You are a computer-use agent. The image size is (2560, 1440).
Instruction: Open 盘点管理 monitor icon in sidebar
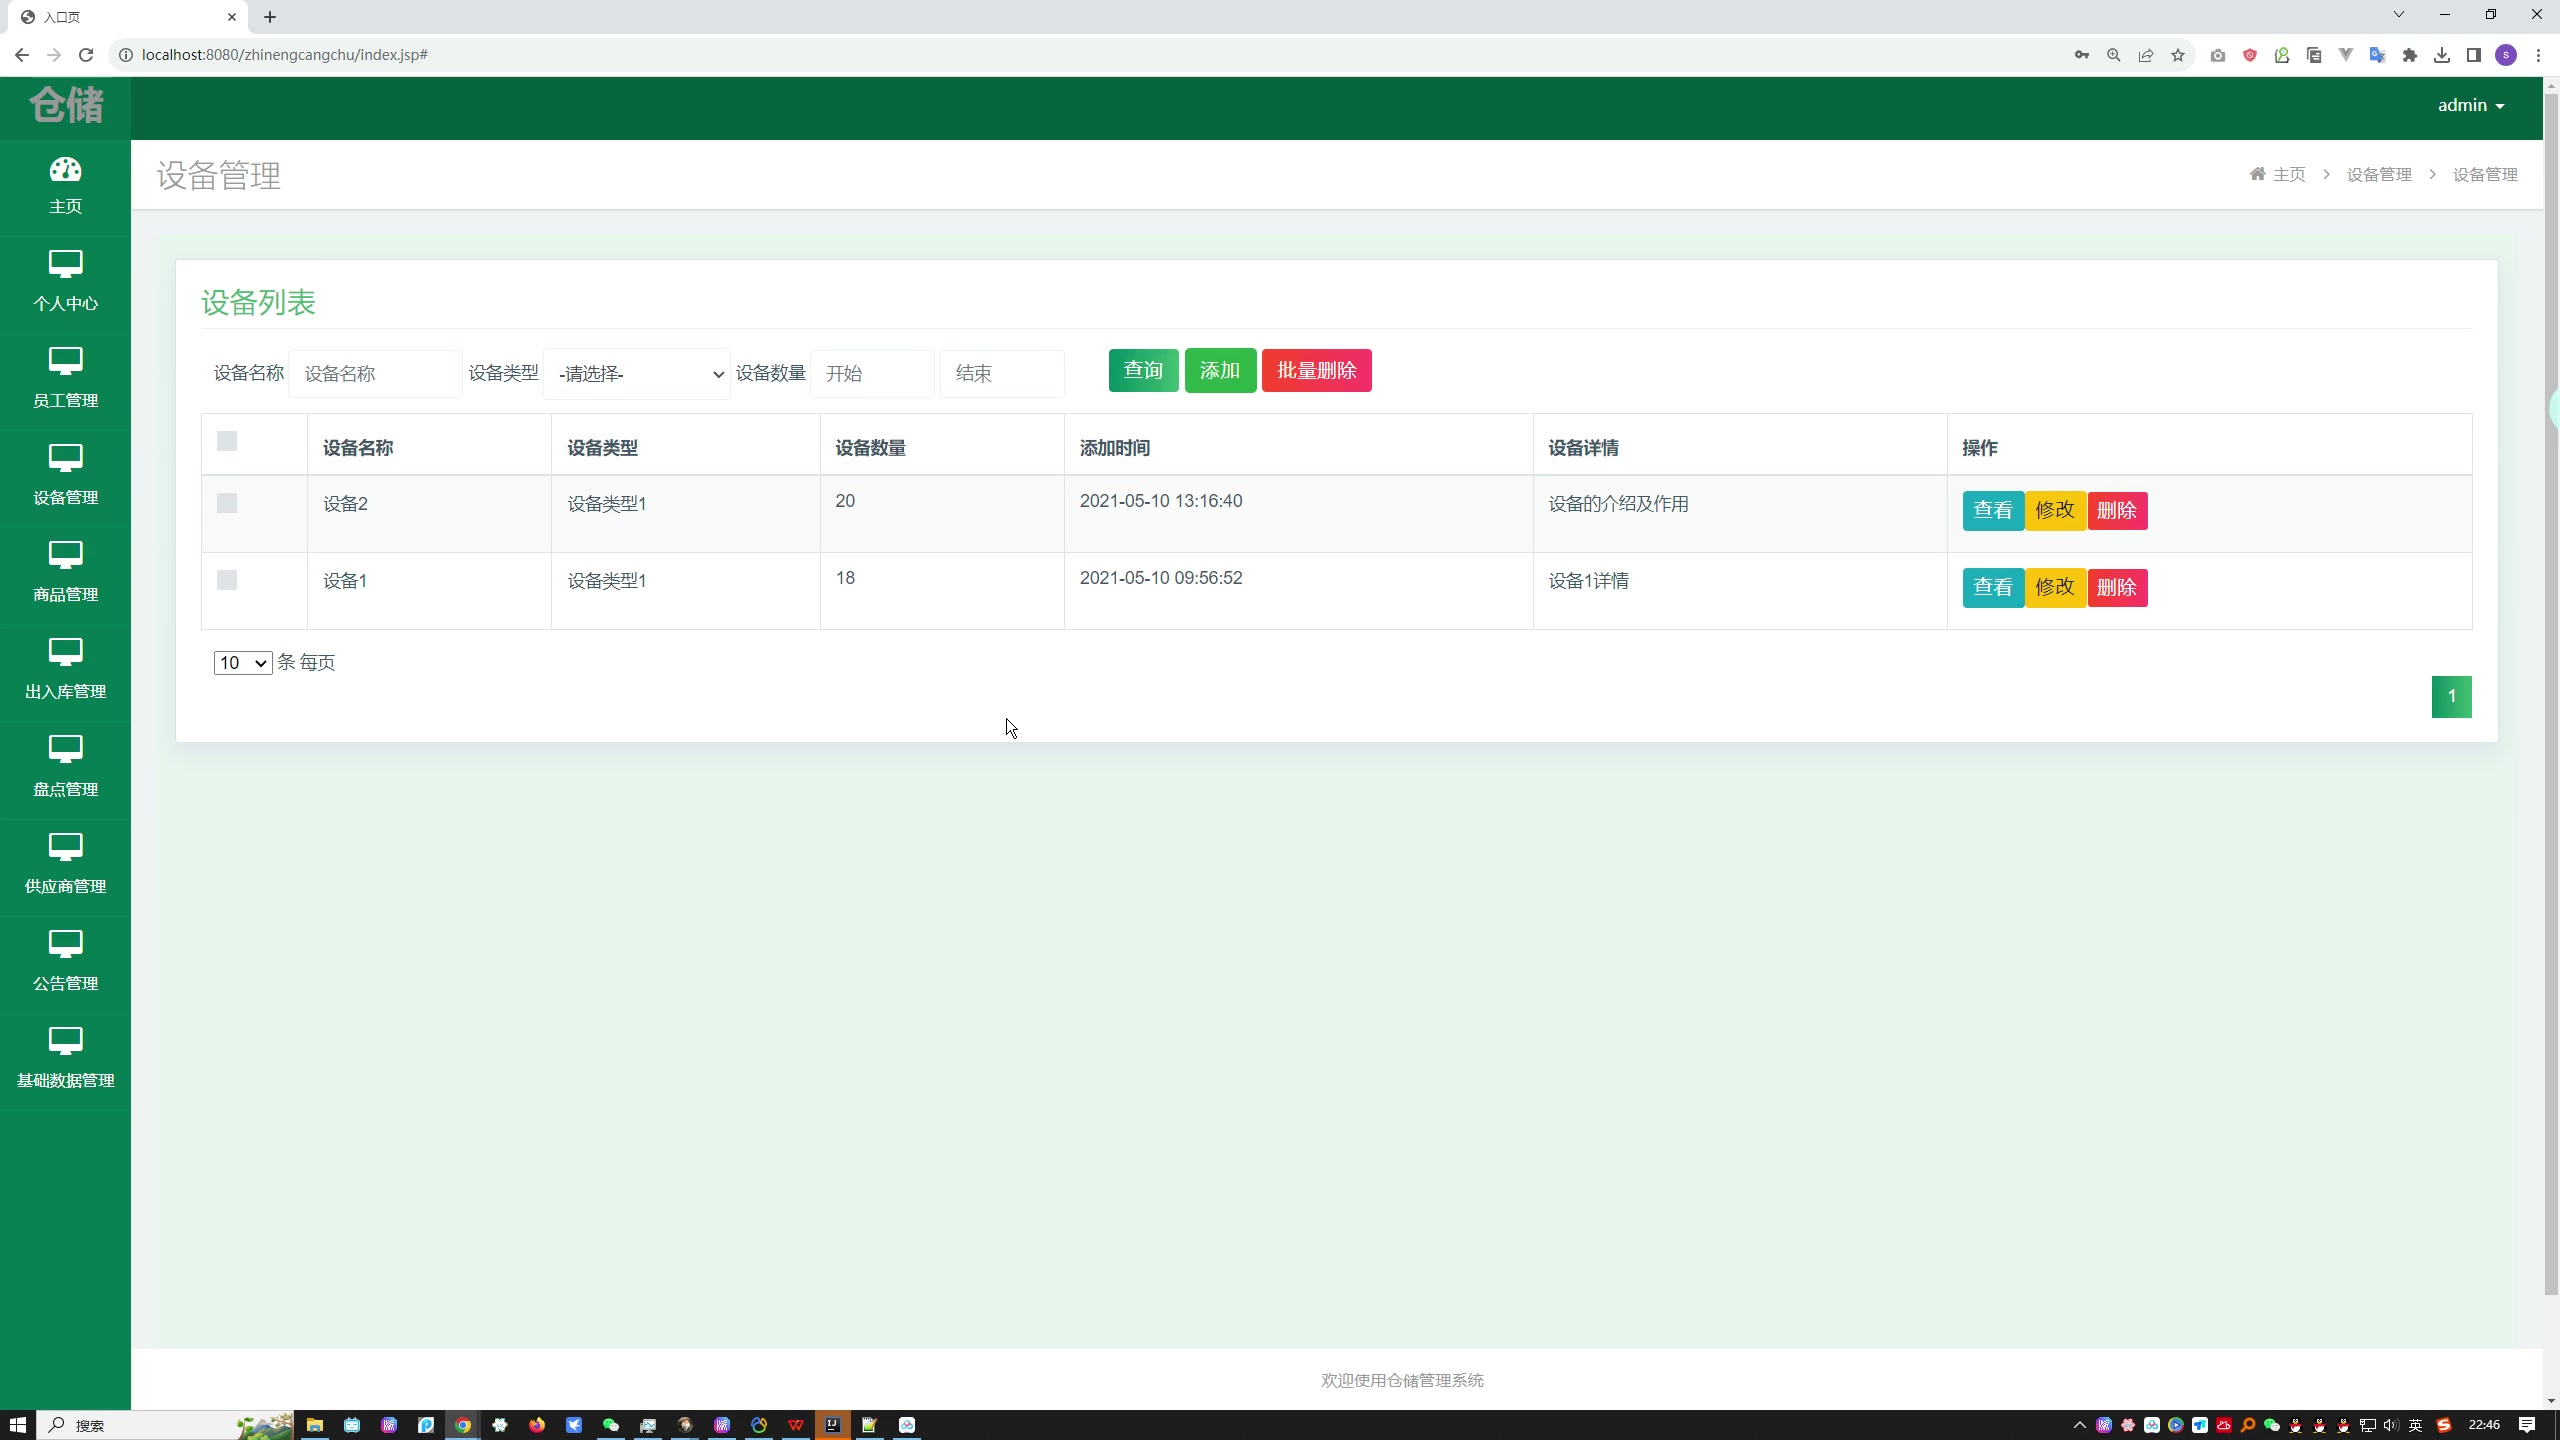coord(65,749)
